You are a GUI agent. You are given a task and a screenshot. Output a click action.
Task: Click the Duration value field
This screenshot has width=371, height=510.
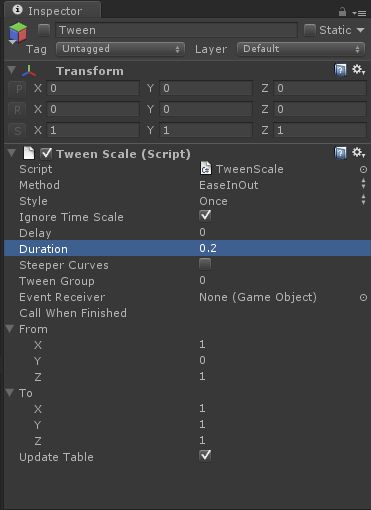pos(283,248)
